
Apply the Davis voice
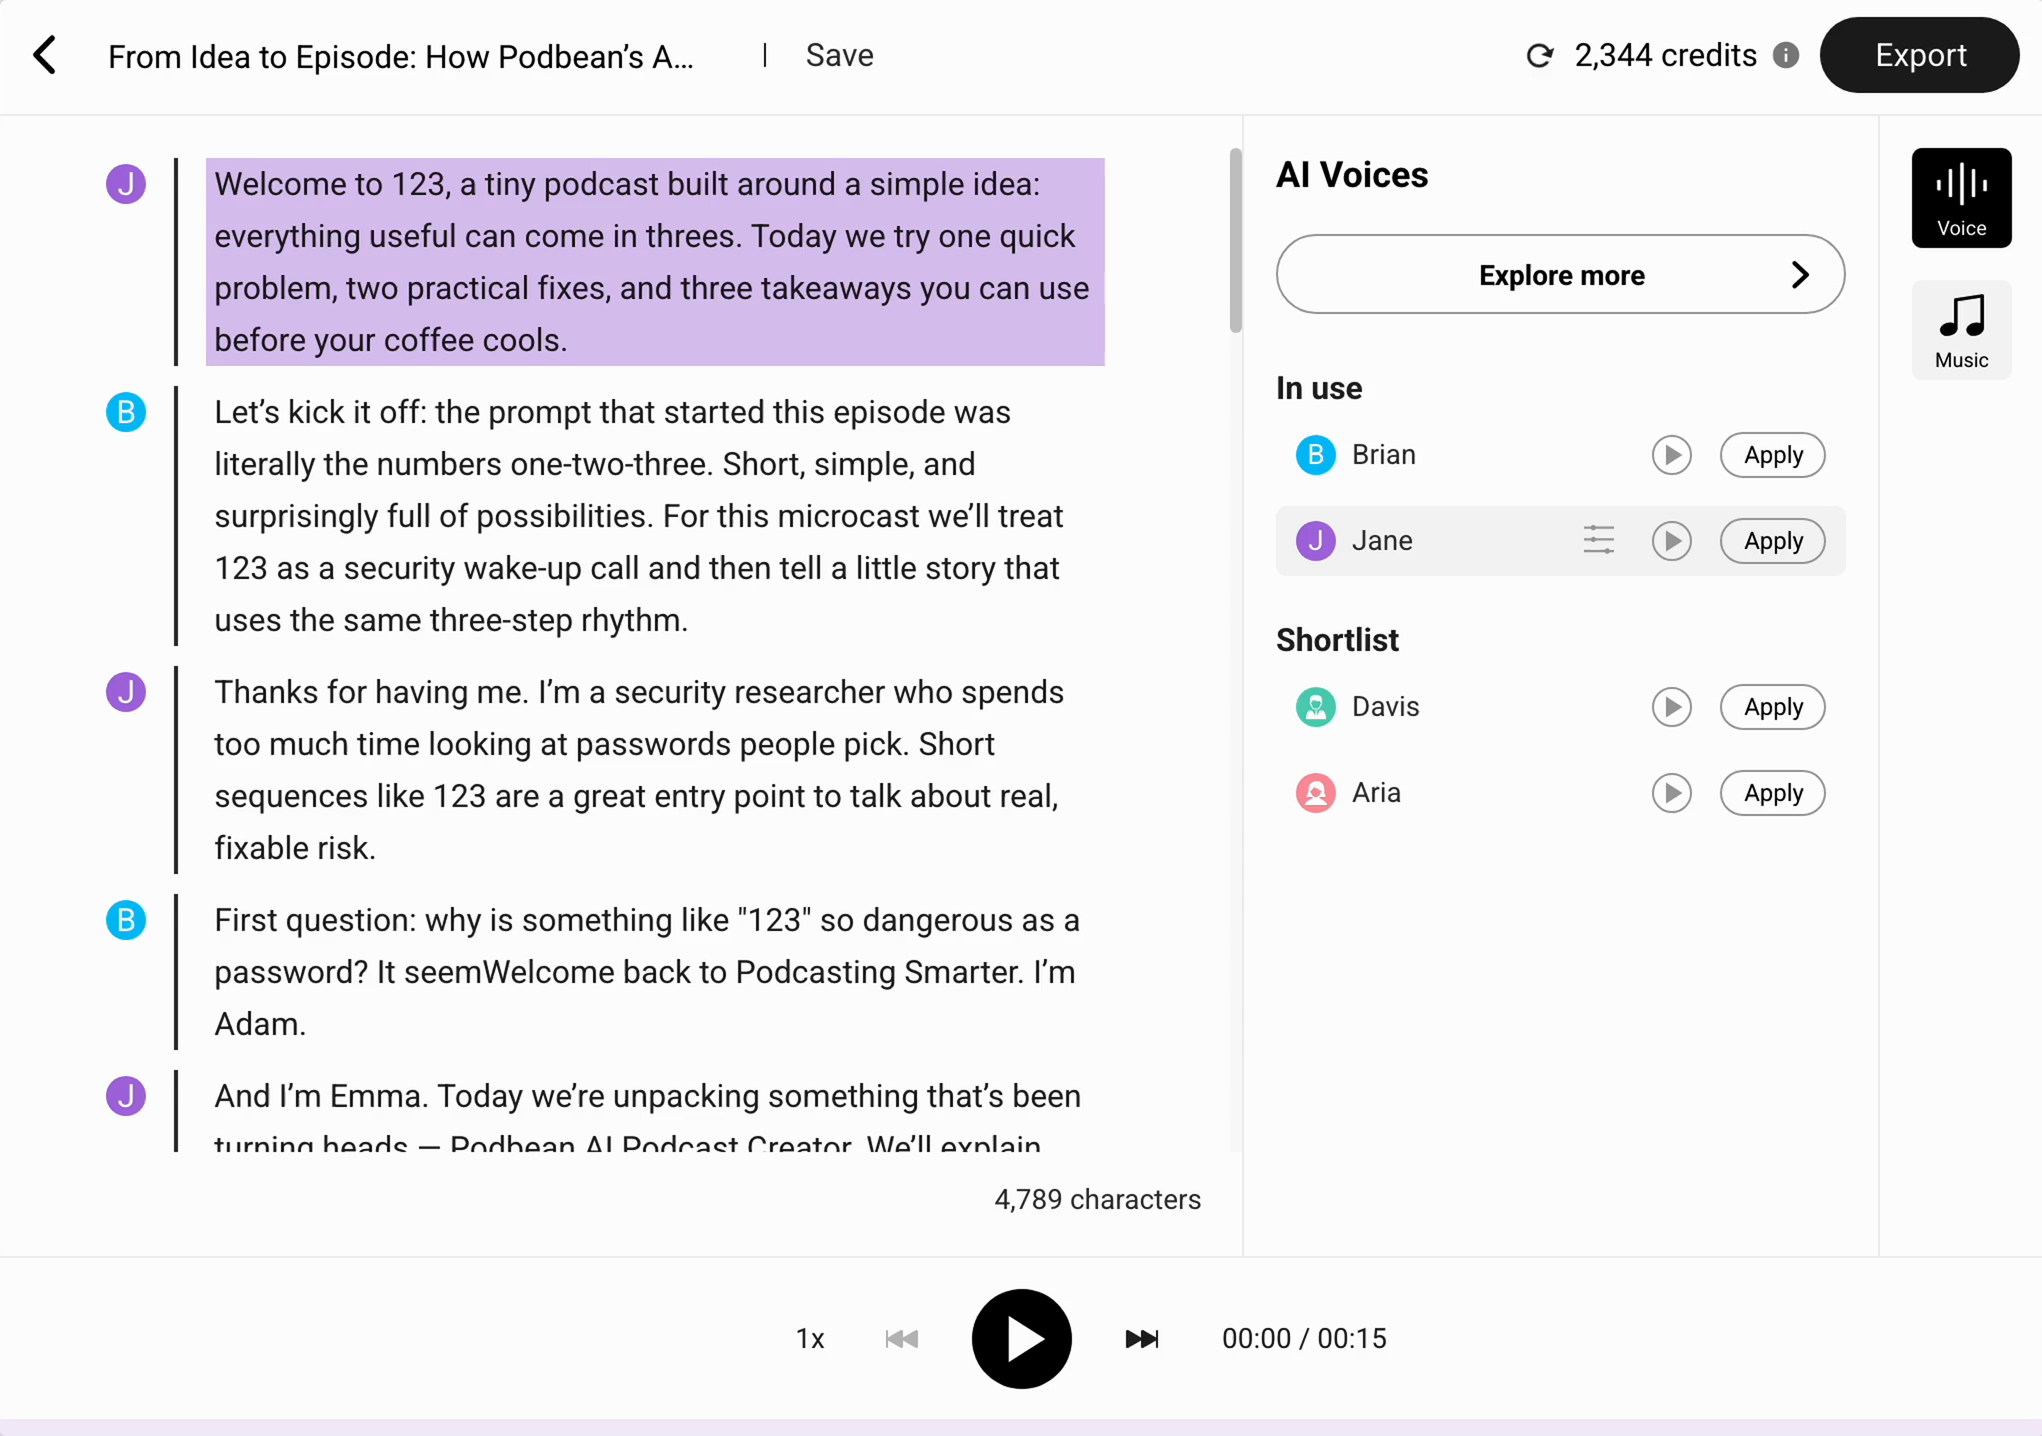(1772, 707)
